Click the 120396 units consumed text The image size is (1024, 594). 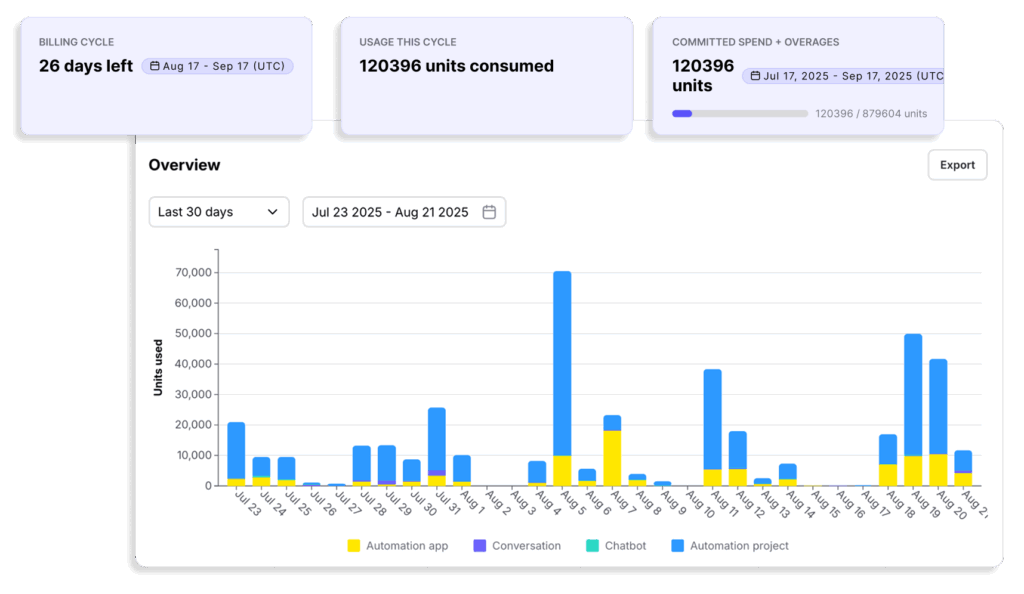tap(456, 66)
